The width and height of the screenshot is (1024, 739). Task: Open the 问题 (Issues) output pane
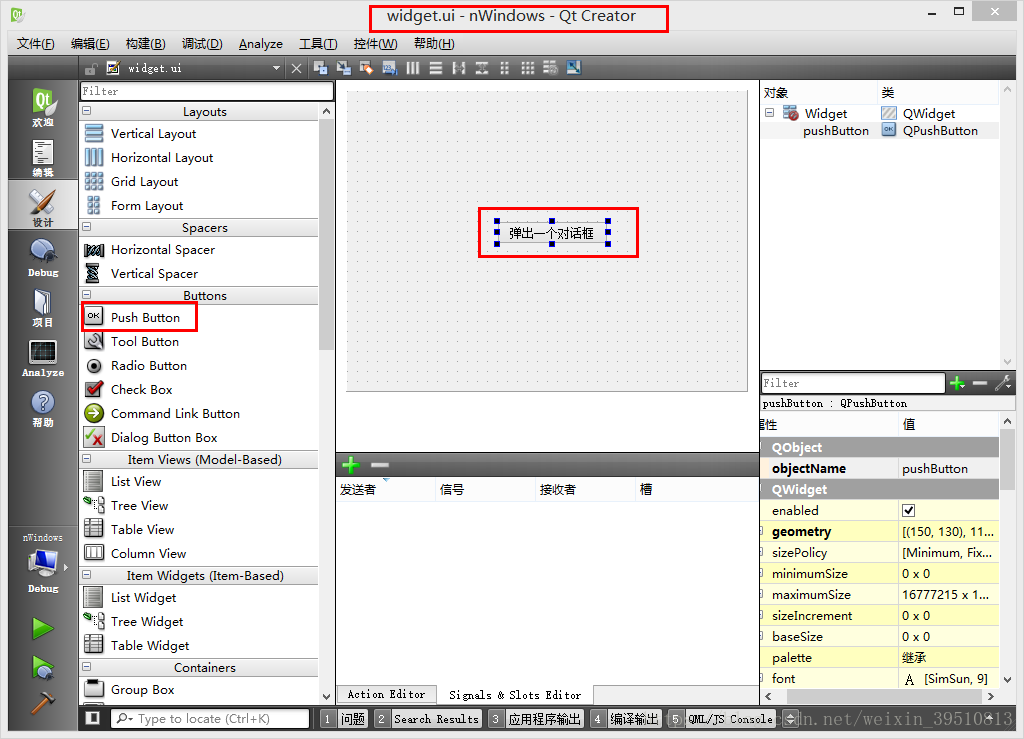(345, 719)
